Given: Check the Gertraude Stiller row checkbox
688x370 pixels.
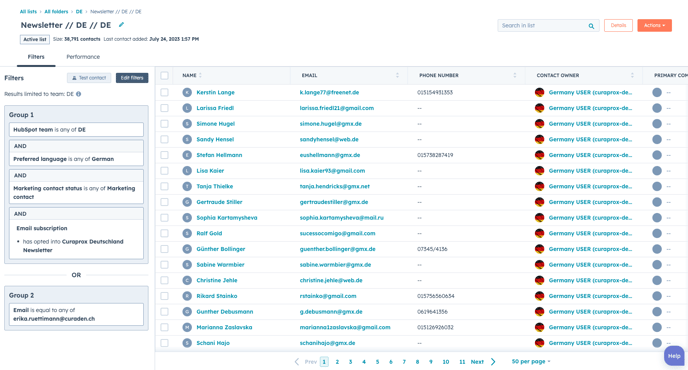Looking at the screenshot, I should [x=165, y=202].
